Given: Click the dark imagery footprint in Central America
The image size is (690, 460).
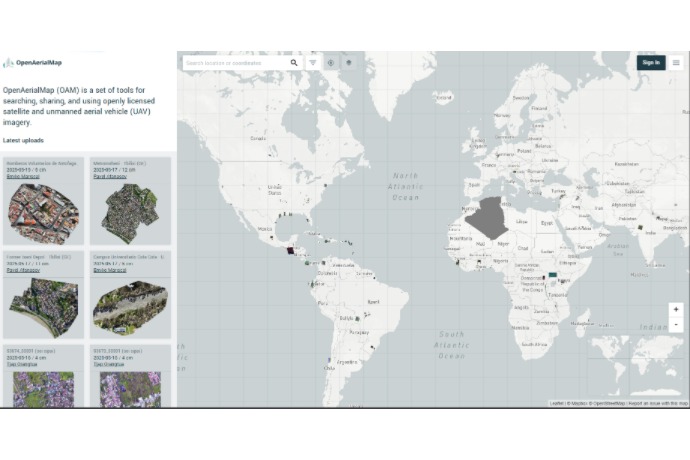Looking at the screenshot, I should [x=290, y=251].
